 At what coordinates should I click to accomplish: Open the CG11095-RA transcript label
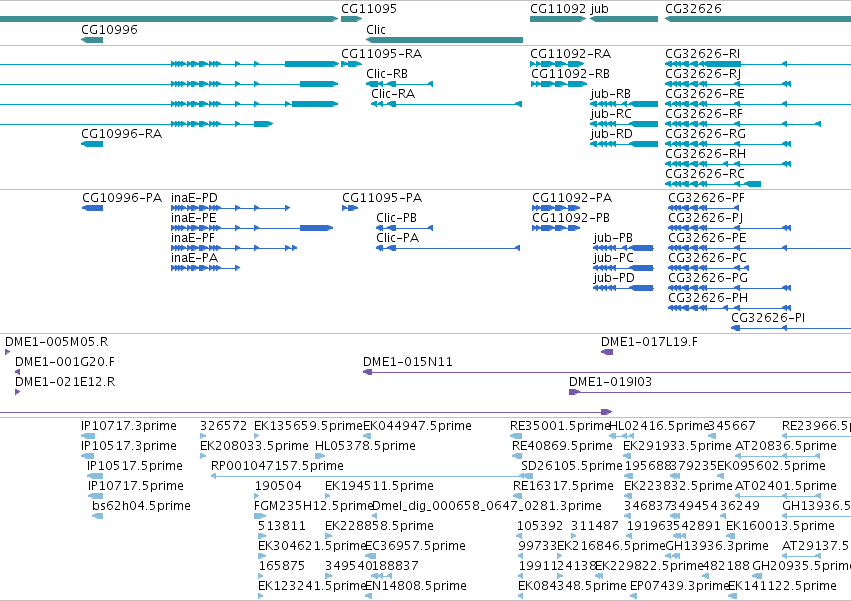382,54
